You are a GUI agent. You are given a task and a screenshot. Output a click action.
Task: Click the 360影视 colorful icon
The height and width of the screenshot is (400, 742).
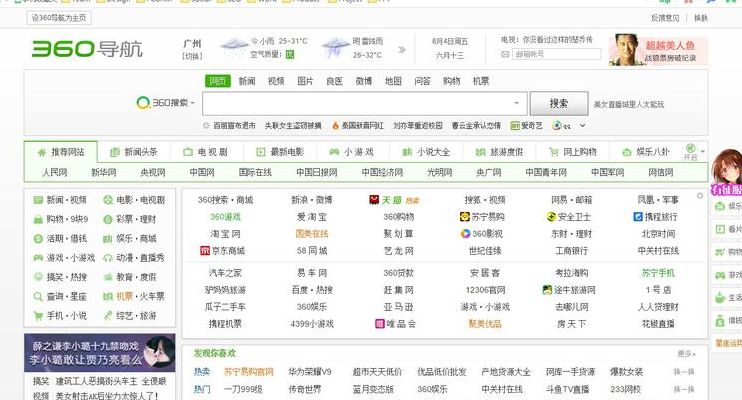click(x=465, y=234)
